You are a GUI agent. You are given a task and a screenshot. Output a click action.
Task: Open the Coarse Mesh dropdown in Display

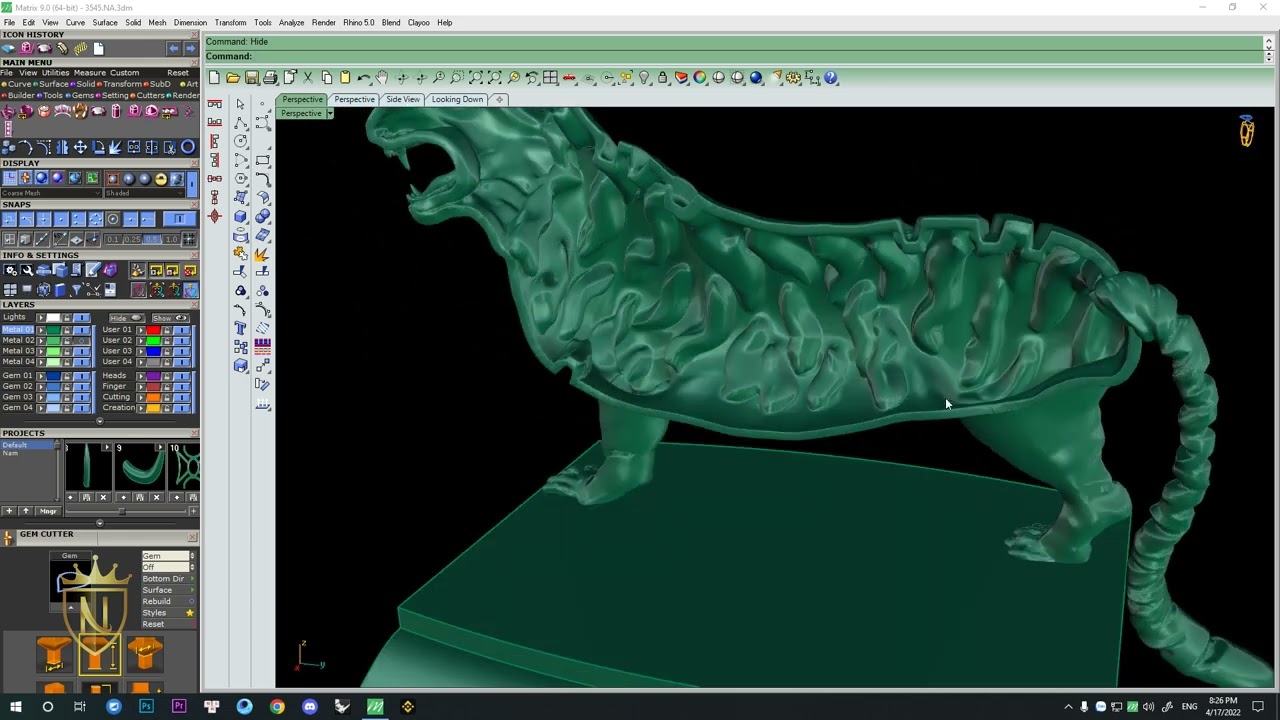point(51,193)
